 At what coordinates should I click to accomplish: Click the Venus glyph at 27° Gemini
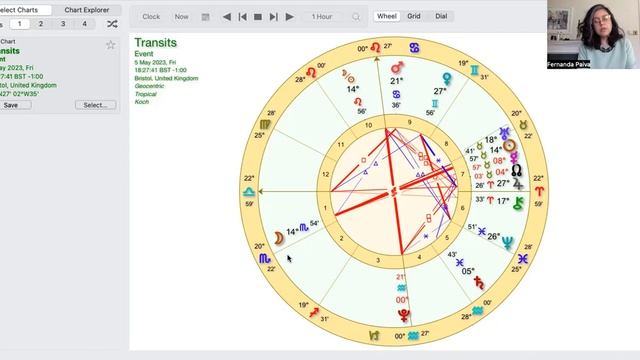click(447, 78)
